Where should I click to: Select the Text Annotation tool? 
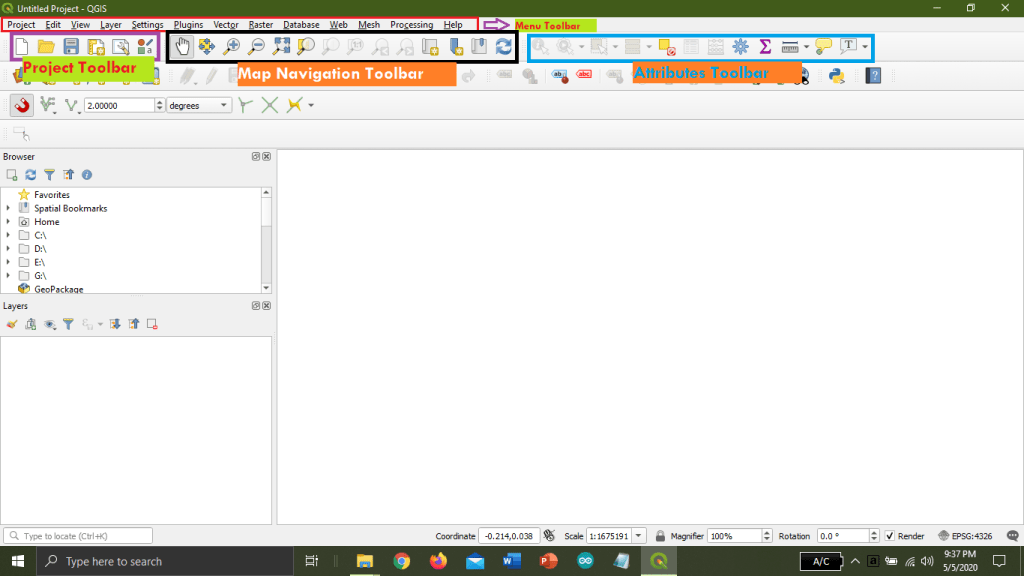[848, 46]
